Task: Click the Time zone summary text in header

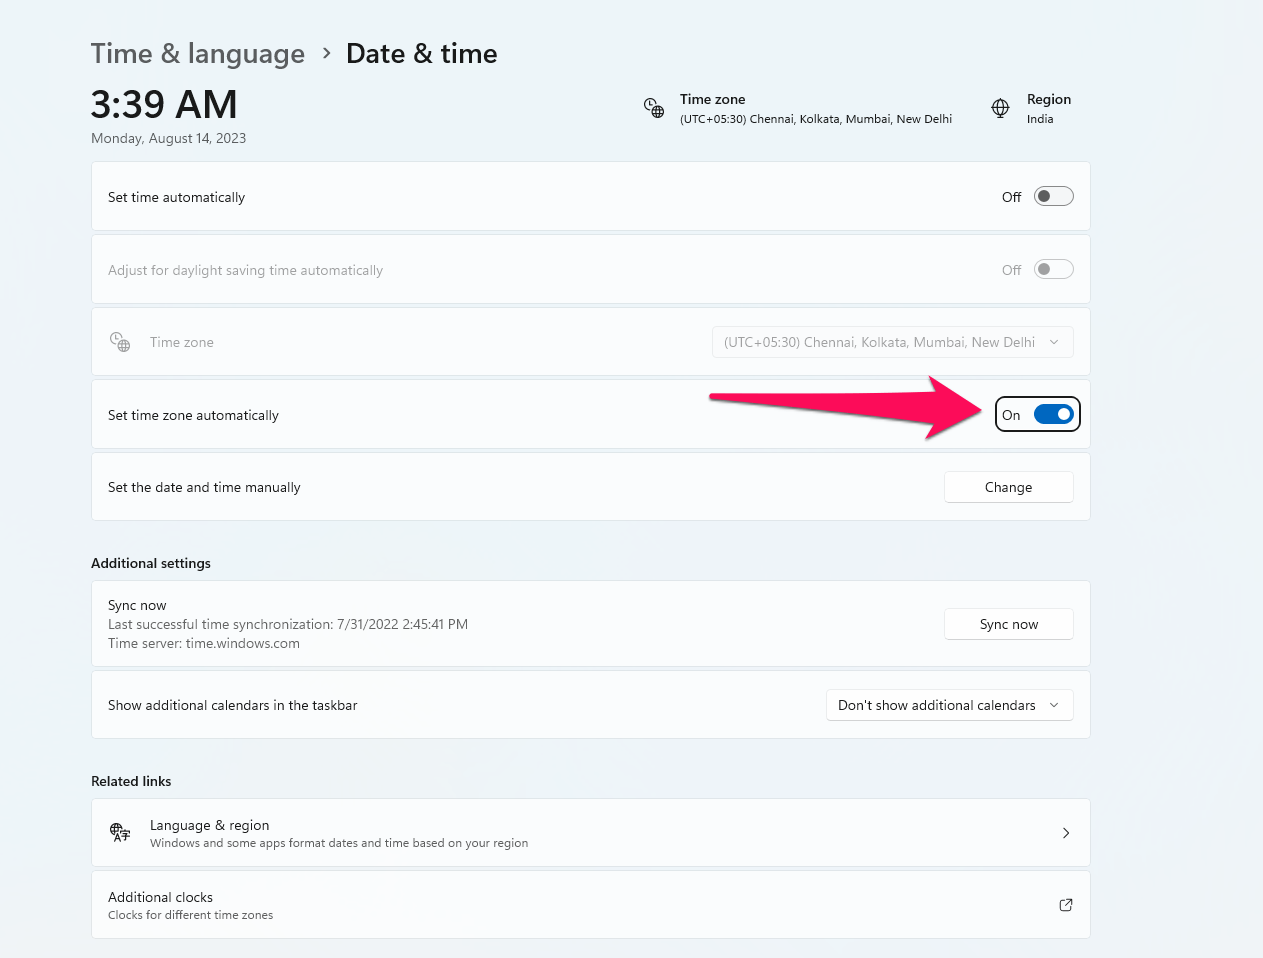Action: 815,108
